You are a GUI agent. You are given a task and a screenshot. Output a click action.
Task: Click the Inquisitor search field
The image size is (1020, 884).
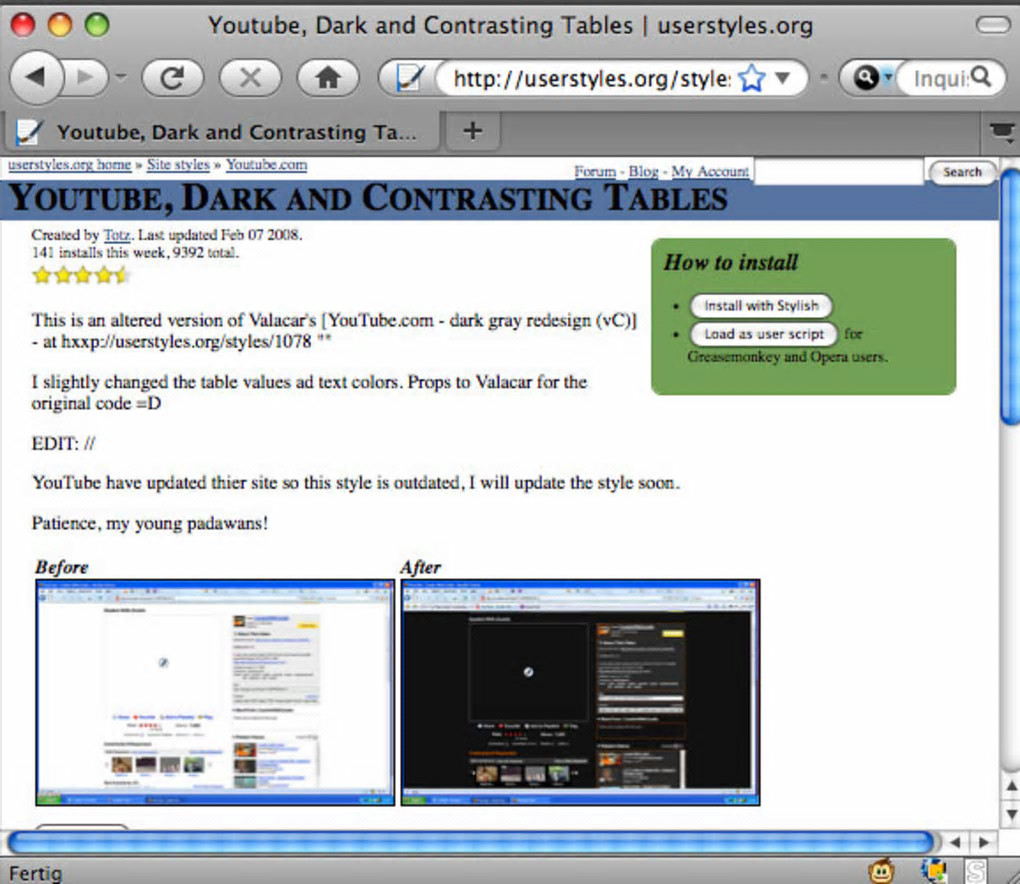[939, 79]
